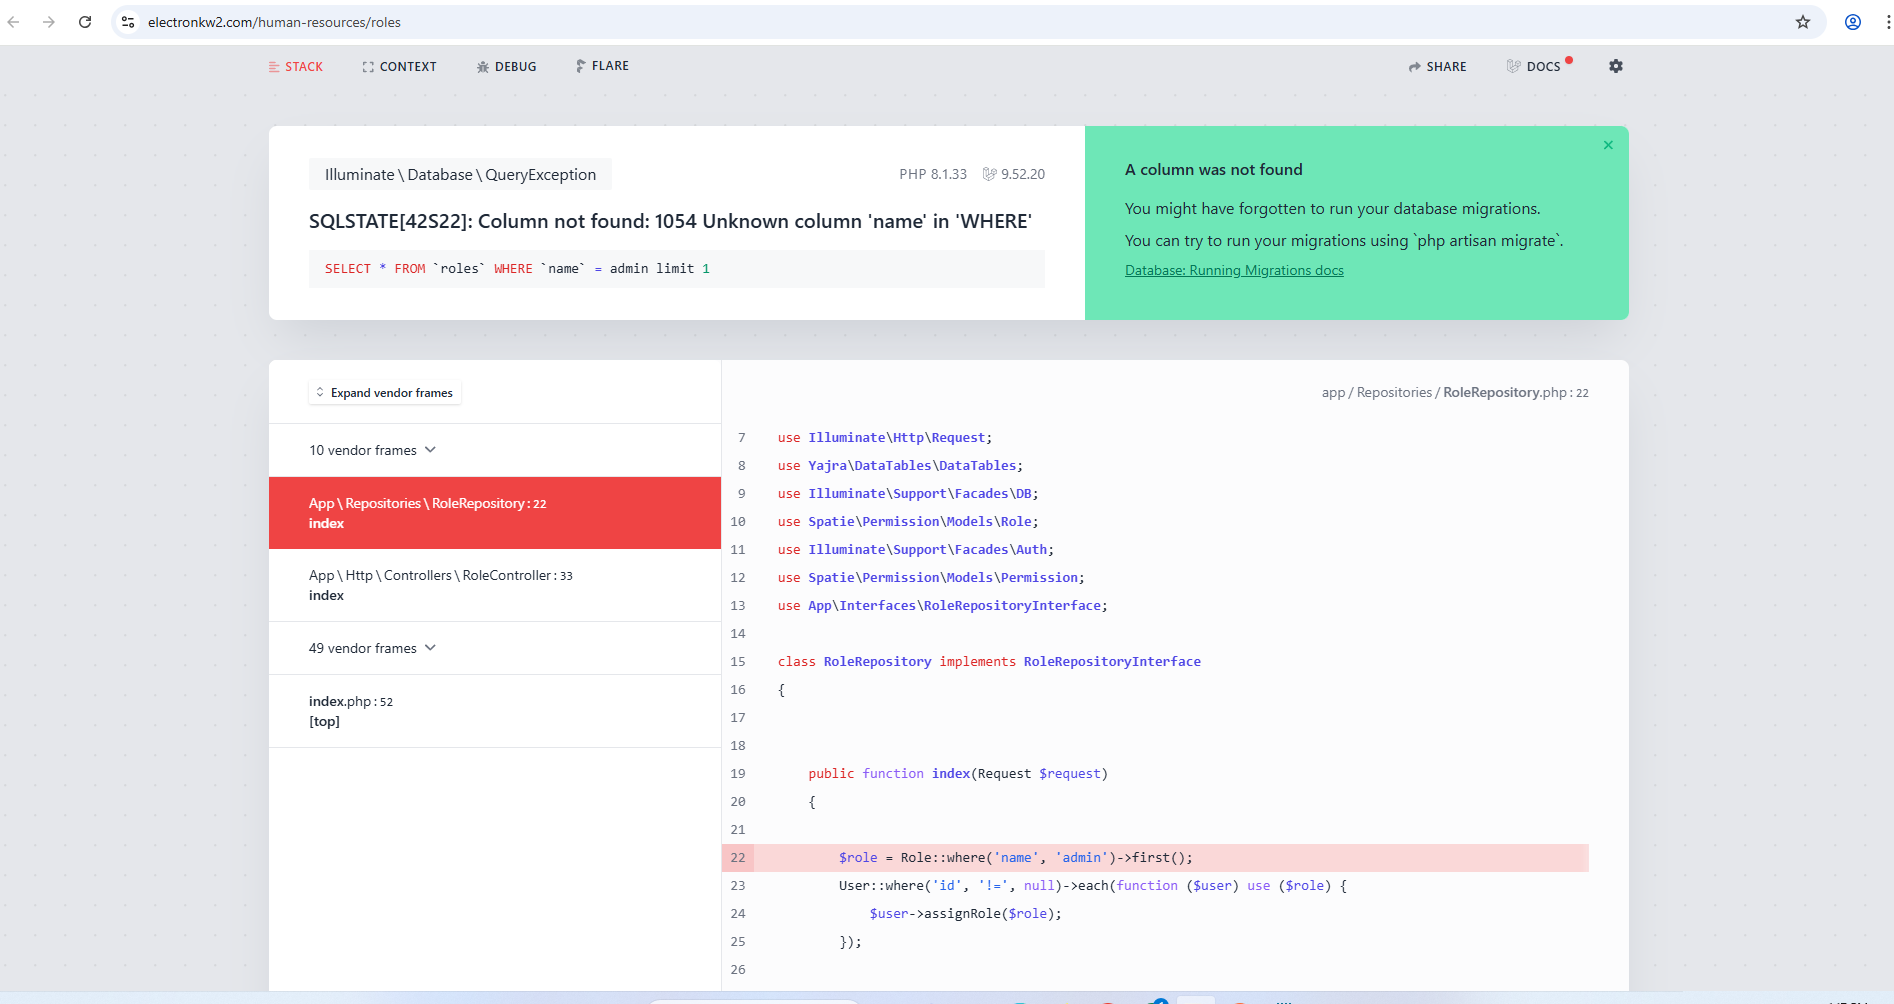Image resolution: width=1894 pixels, height=1004 pixels.
Task: Open the Docs link
Action: [1535, 67]
